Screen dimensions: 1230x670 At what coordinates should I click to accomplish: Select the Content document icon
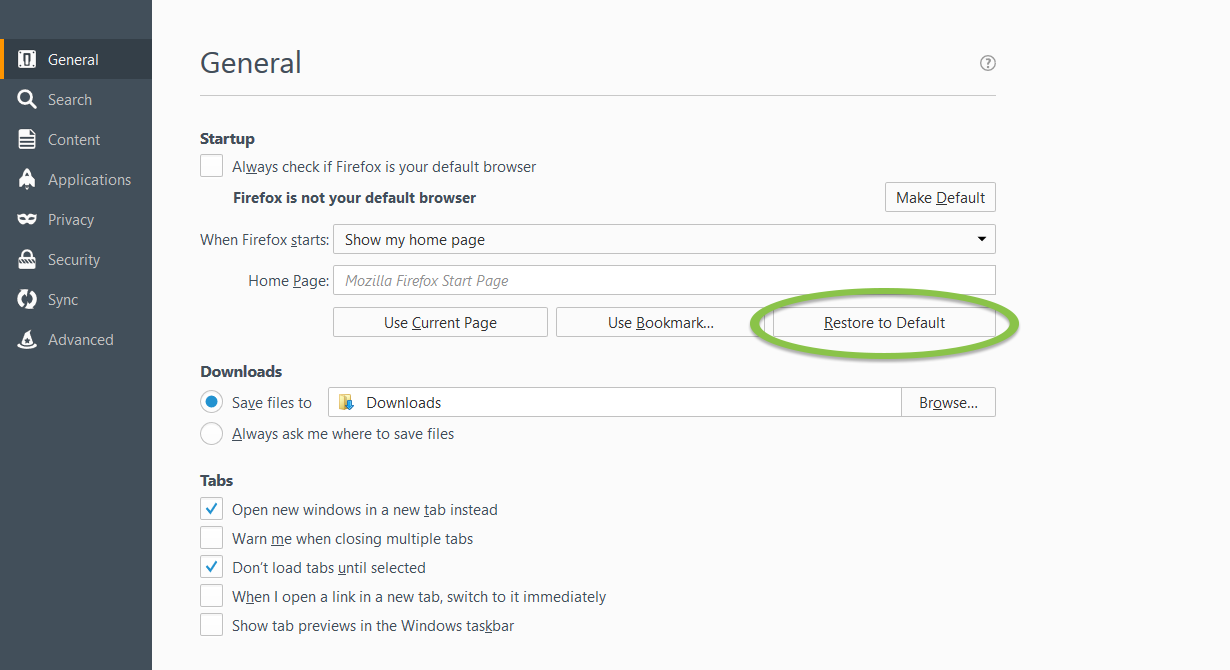(x=27, y=140)
